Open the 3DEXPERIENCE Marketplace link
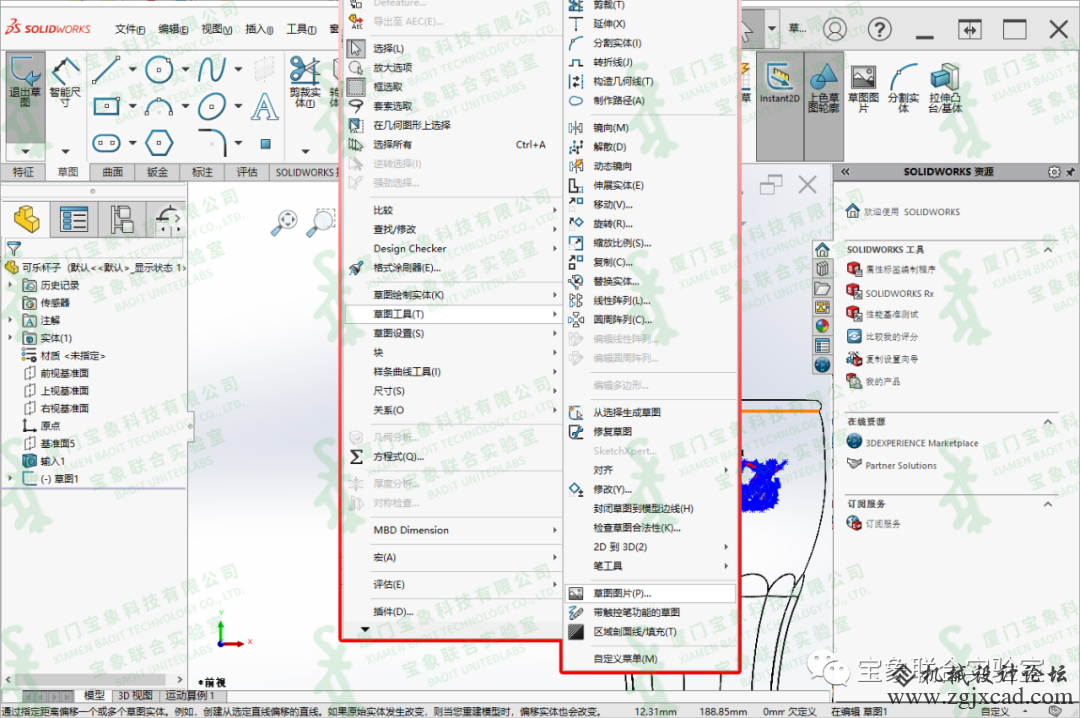This screenshot has height=718, width=1080. tap(922, 443)
